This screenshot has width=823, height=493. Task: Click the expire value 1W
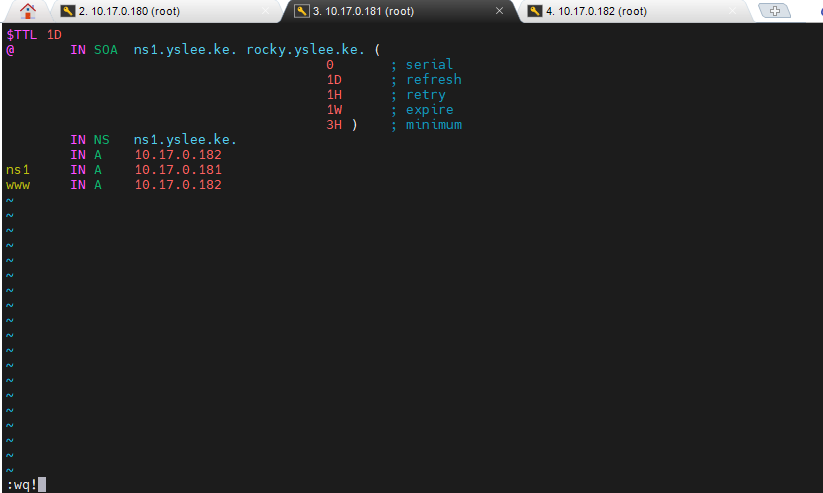coord(334,110)
